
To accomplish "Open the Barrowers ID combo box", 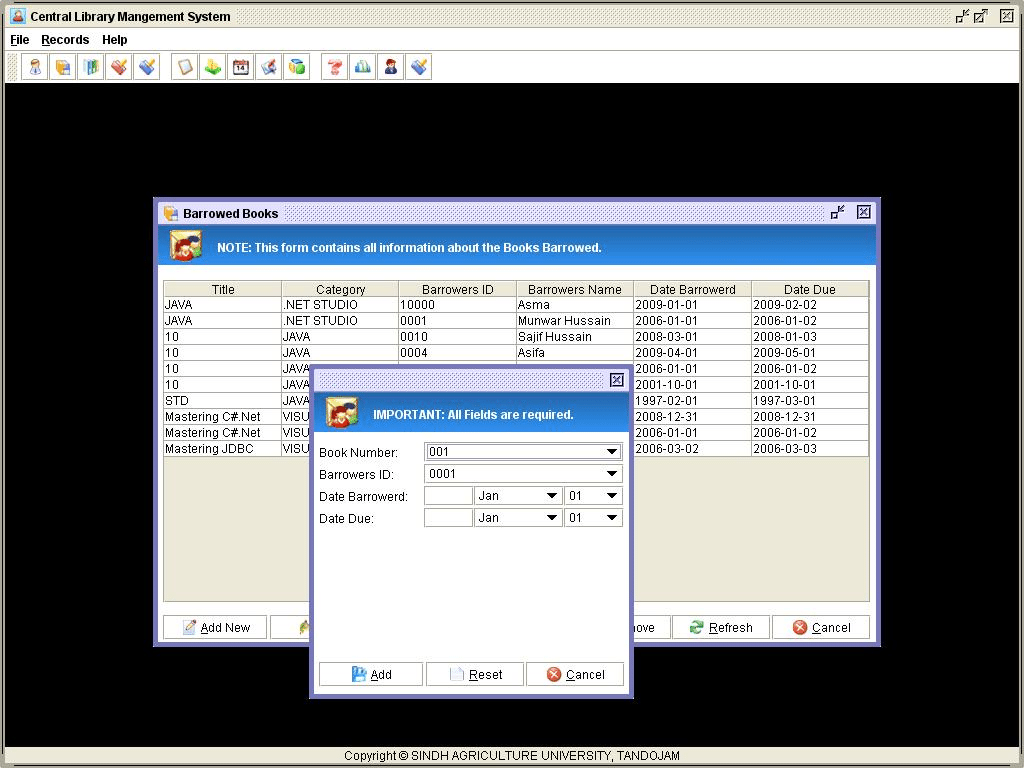I will [x=612, y=474].
